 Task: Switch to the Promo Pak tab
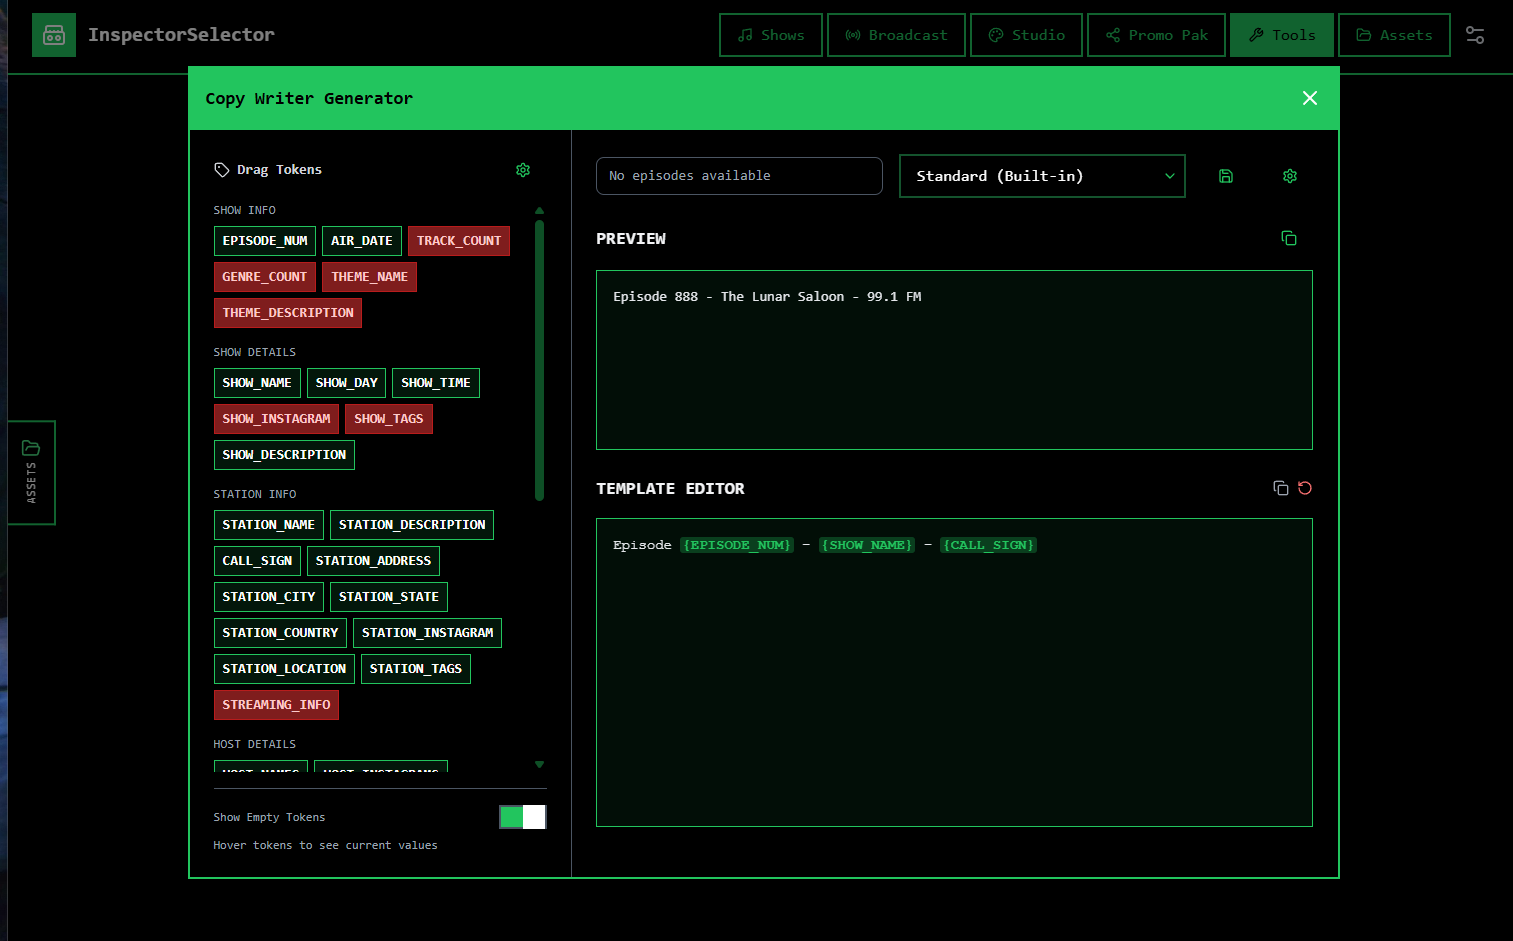1155,35
